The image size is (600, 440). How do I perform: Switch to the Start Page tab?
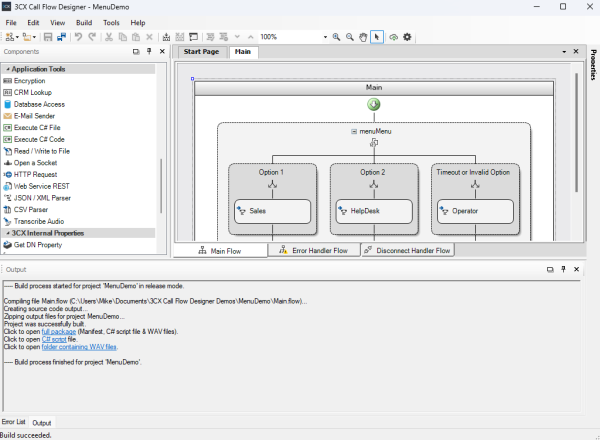tap(201, 52)
